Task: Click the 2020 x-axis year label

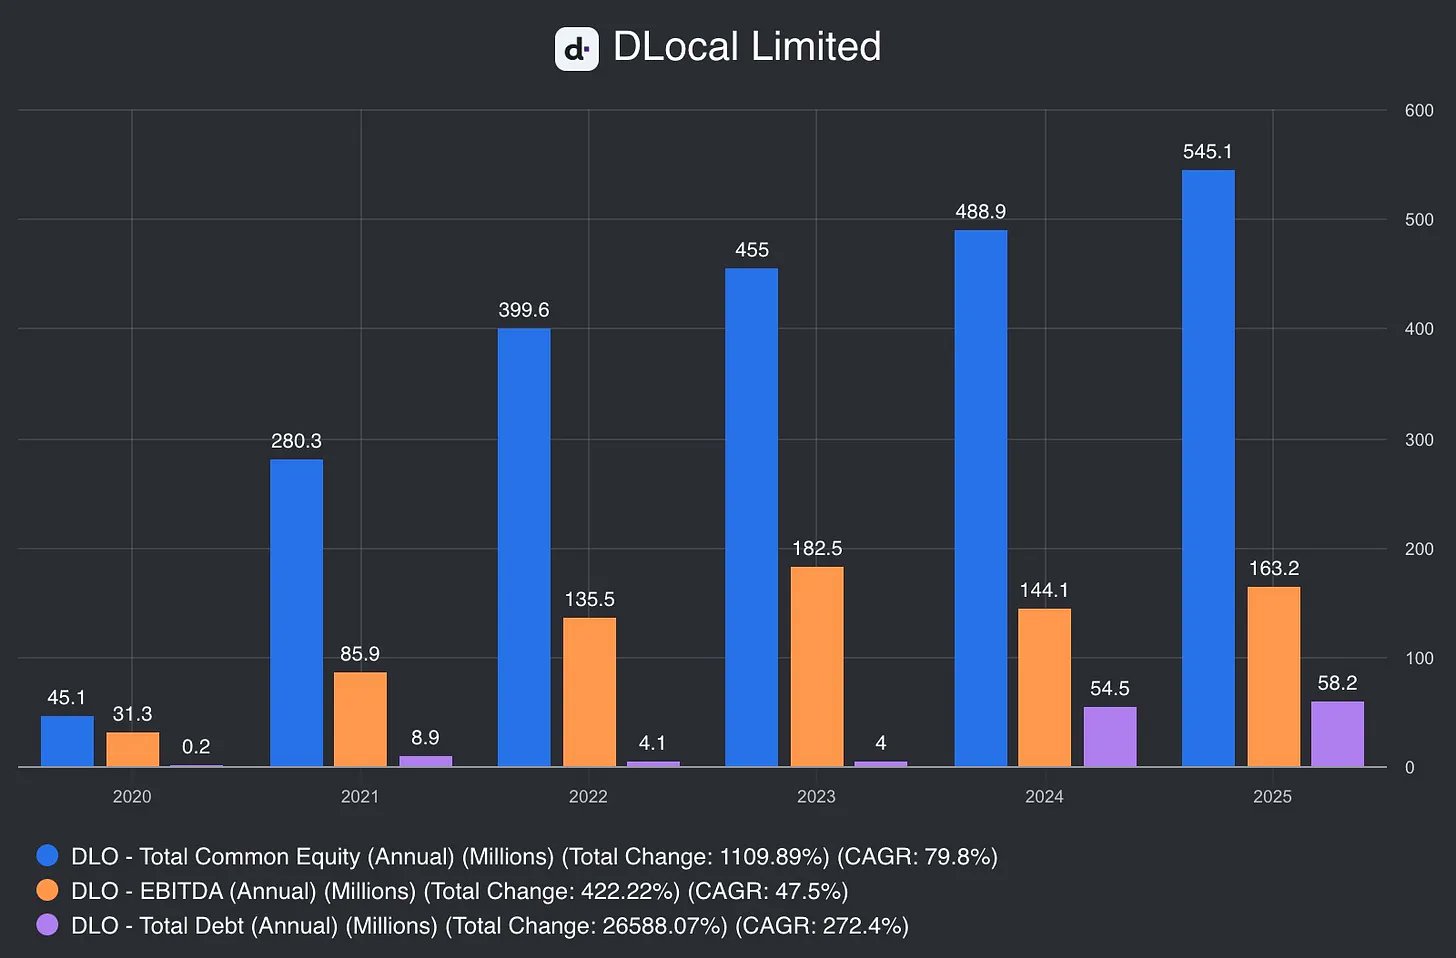Action: point(132,796)
